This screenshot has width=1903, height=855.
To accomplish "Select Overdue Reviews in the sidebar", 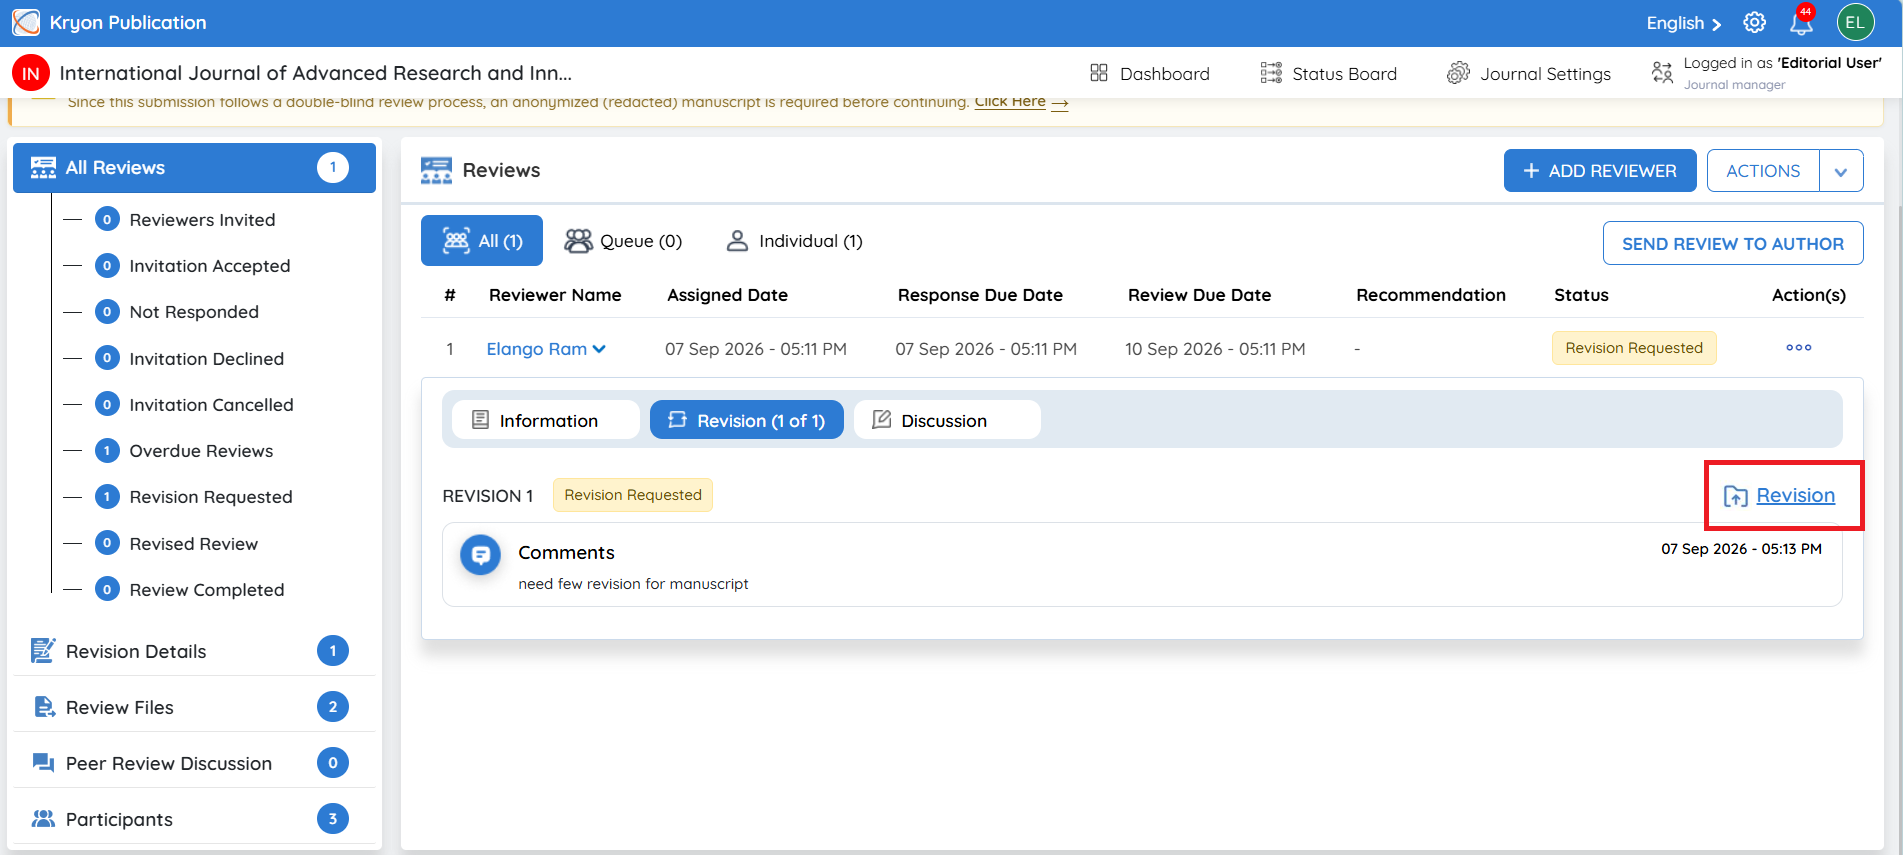I will coord(201,451).
